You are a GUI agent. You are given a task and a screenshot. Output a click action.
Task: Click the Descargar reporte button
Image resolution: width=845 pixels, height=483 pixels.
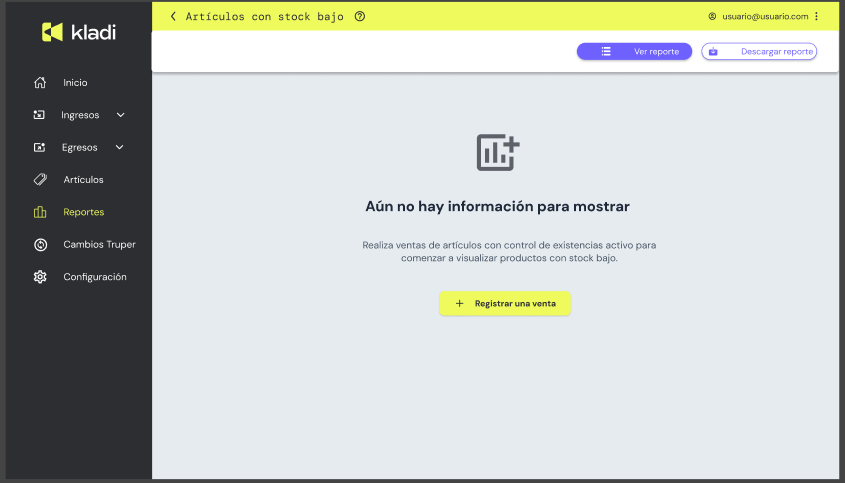point(759,51)
